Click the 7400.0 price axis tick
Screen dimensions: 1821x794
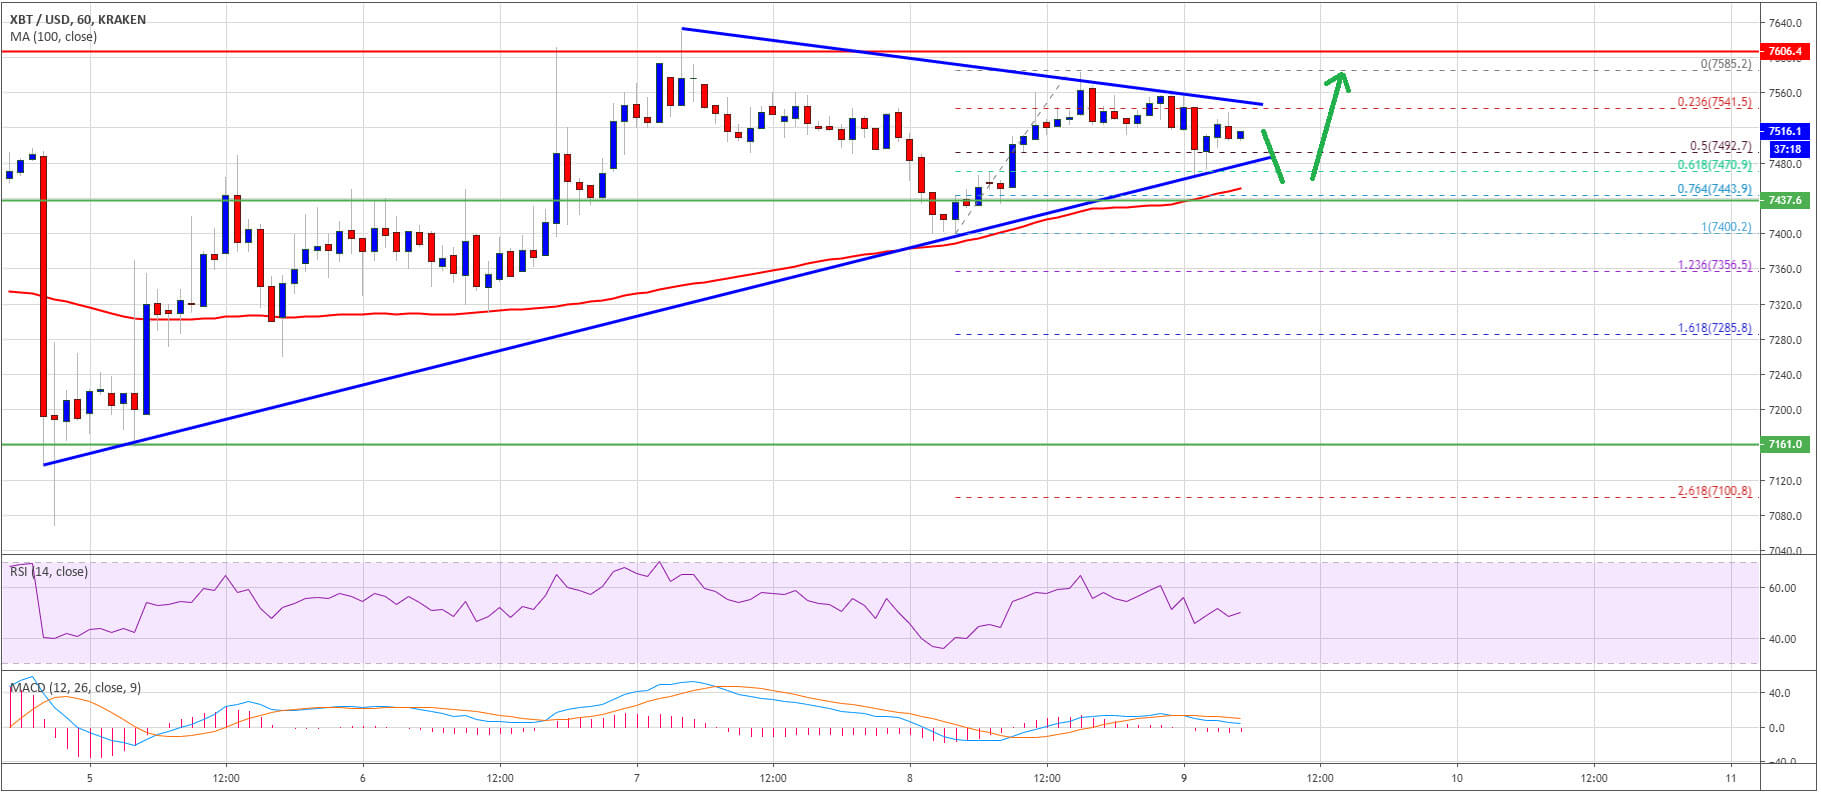pos(1785,234)
